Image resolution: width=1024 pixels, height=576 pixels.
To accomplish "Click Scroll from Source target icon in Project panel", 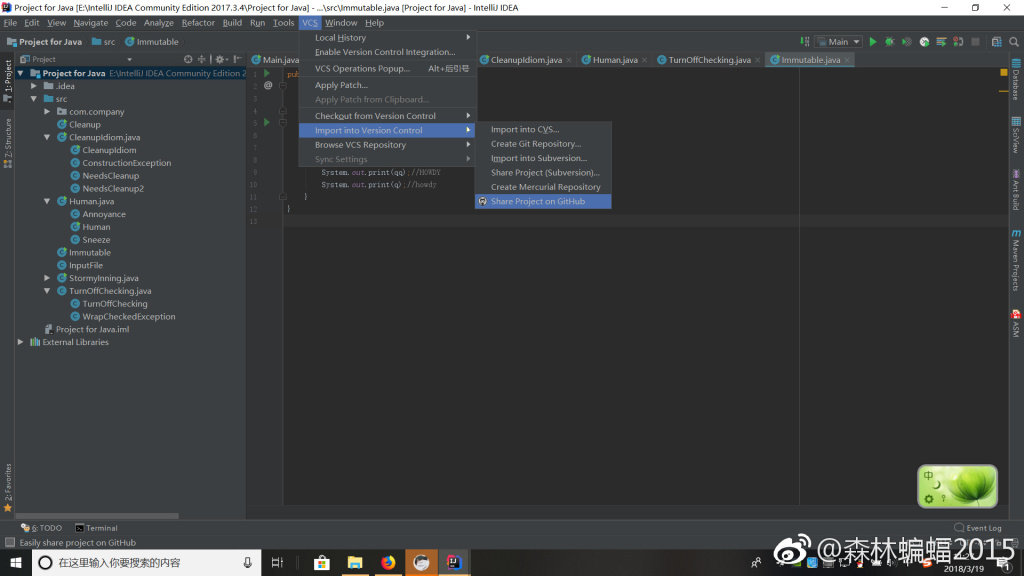I will tap(188, 59).
